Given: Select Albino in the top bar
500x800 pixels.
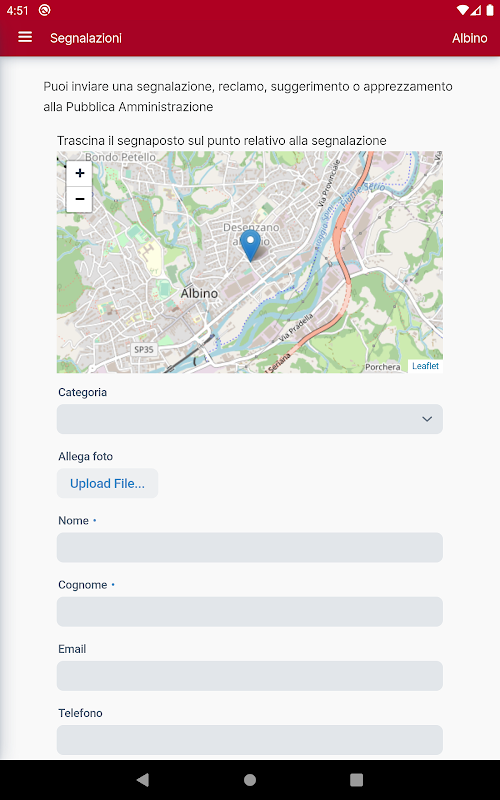Looking at the screenshot, I should click(469, 38).
